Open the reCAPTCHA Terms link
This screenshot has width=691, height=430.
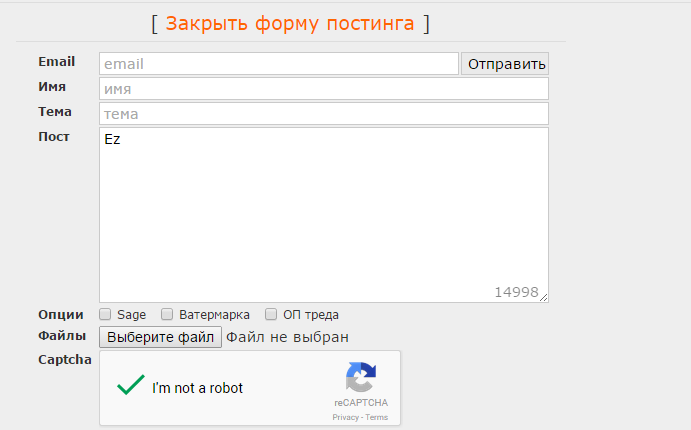tap(377, 417)
